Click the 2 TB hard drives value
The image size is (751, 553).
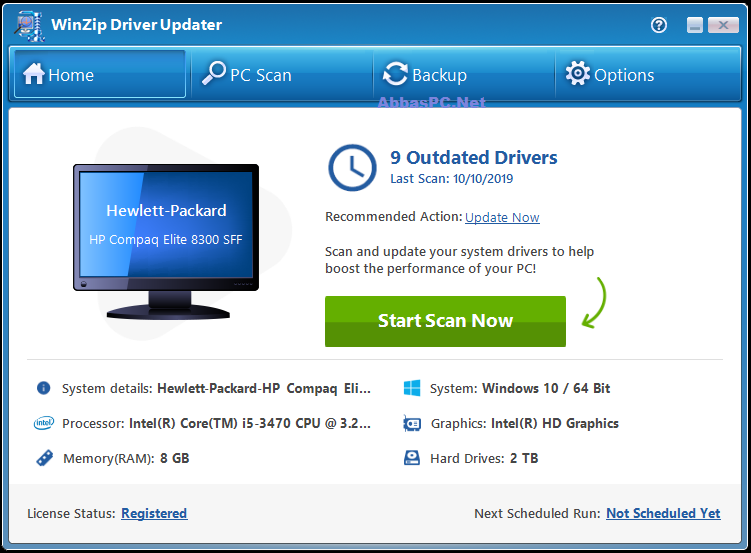[524, 458]
